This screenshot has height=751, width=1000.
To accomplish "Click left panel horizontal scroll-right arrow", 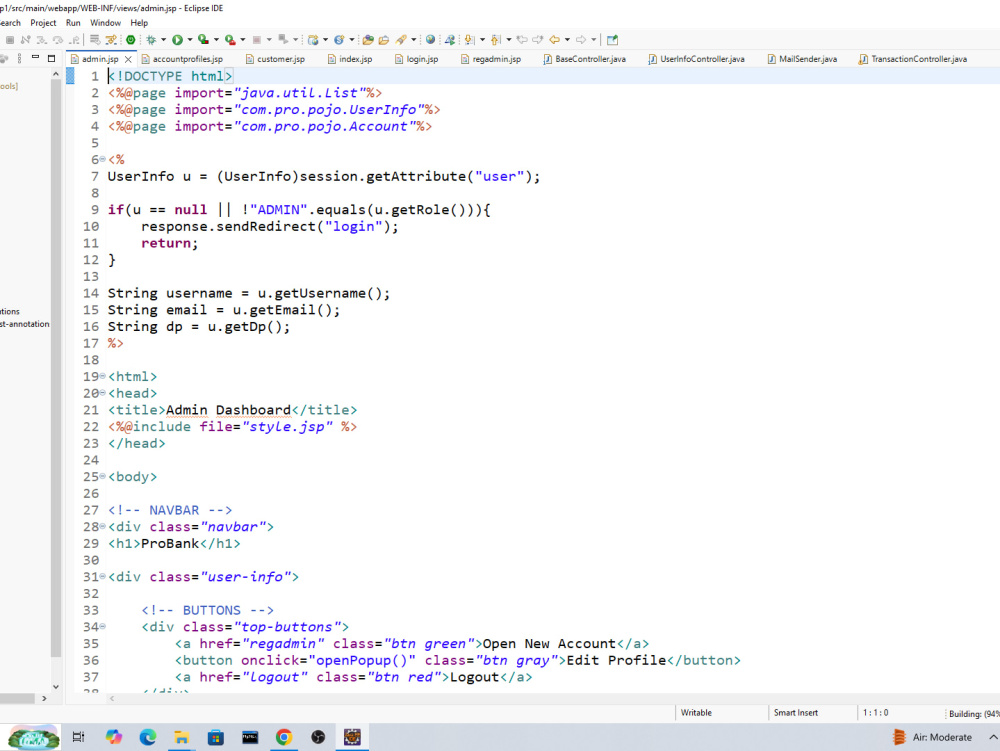I will (44, 698).
